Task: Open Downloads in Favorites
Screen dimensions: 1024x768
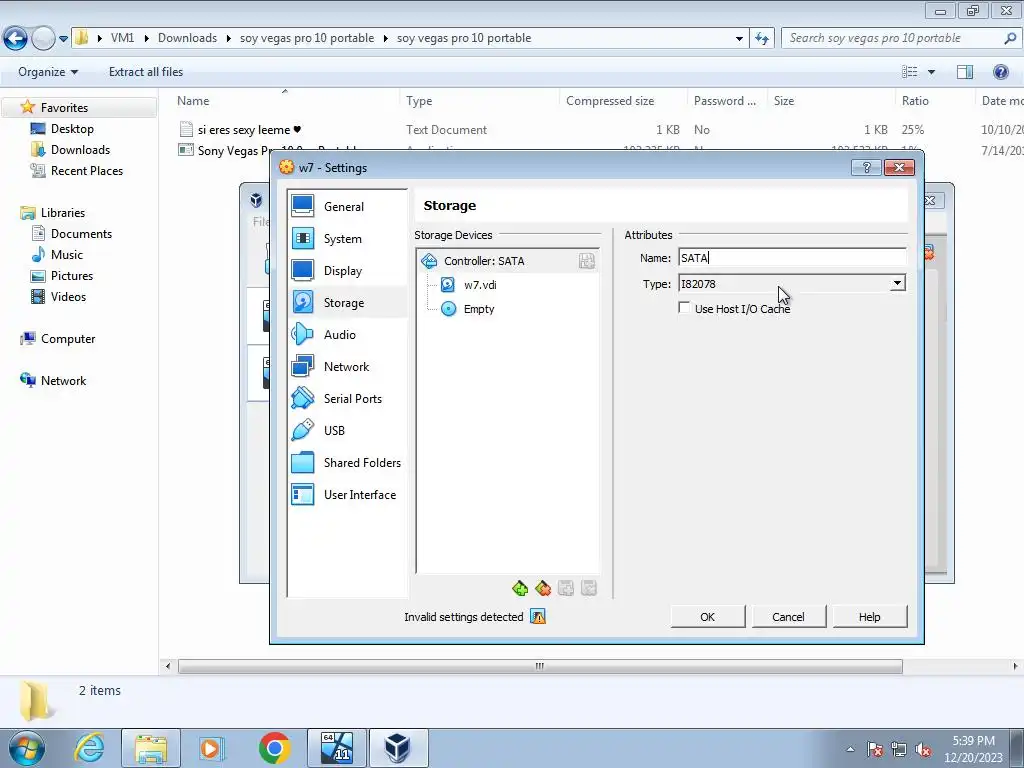Action: coord(80,150)
